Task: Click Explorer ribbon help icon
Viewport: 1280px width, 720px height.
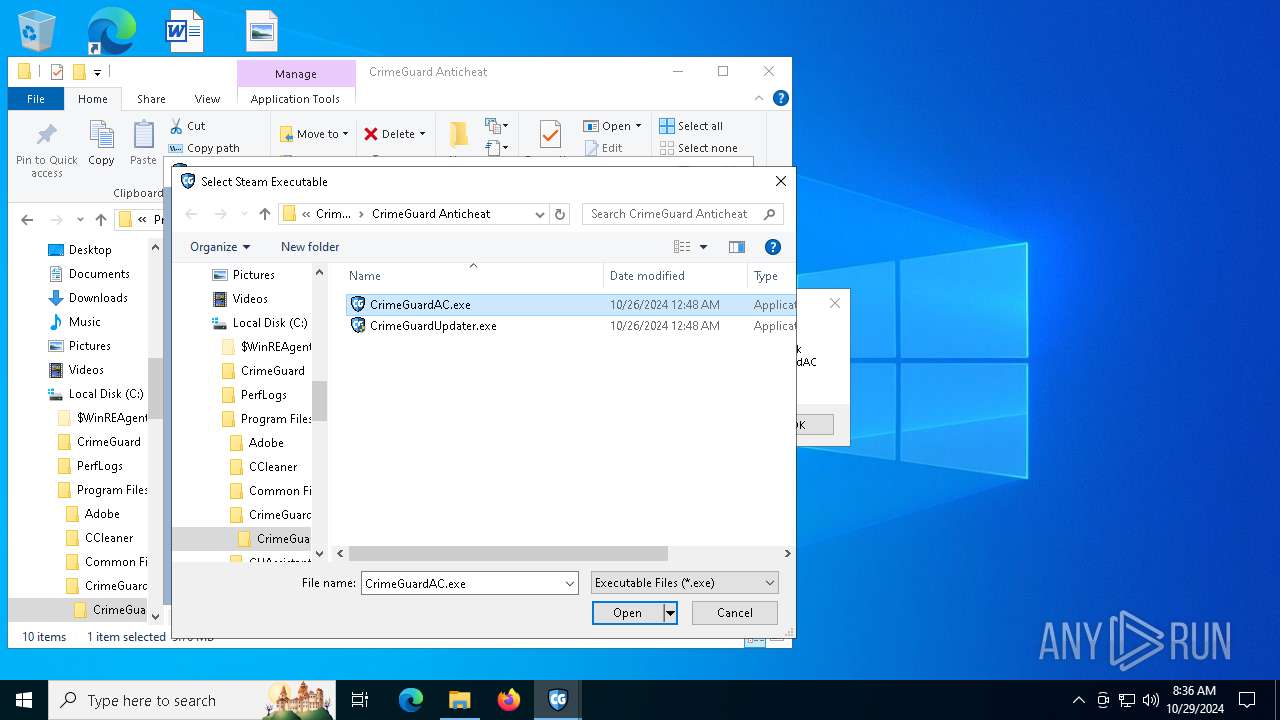Action: pyautogui.click(x=781, y=98)
